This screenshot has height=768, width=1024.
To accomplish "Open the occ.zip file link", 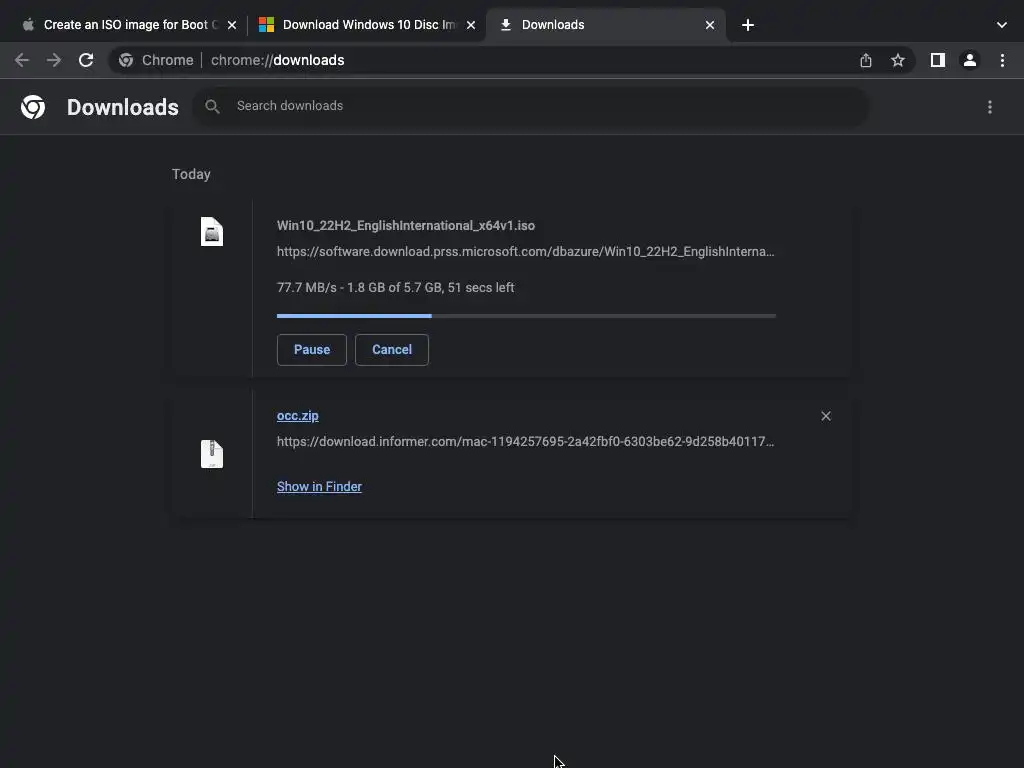I will coord(298,416).
